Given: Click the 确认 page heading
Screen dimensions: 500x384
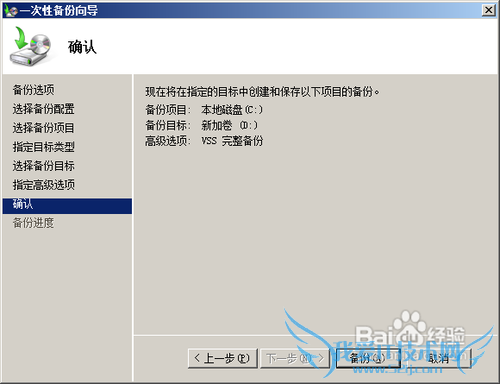Looking at the screenshot, I should click(82, 47).
